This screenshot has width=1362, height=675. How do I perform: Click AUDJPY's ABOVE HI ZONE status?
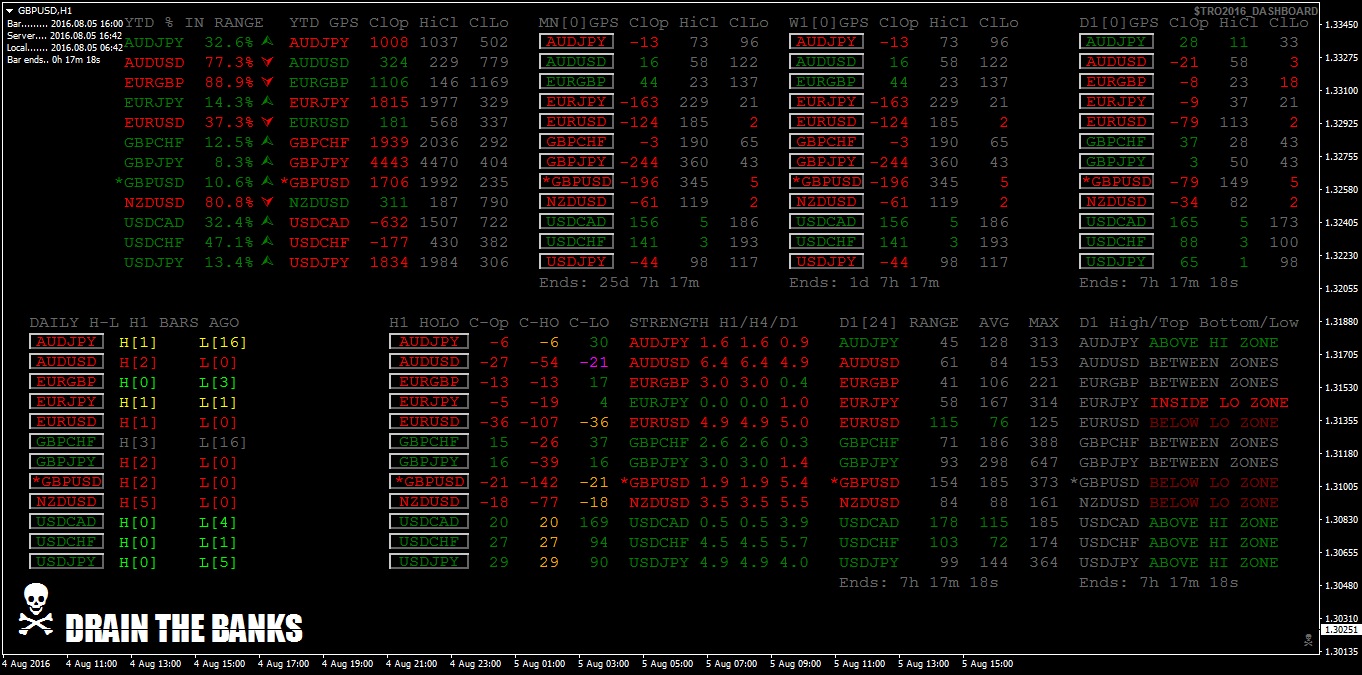[1214, 342]
